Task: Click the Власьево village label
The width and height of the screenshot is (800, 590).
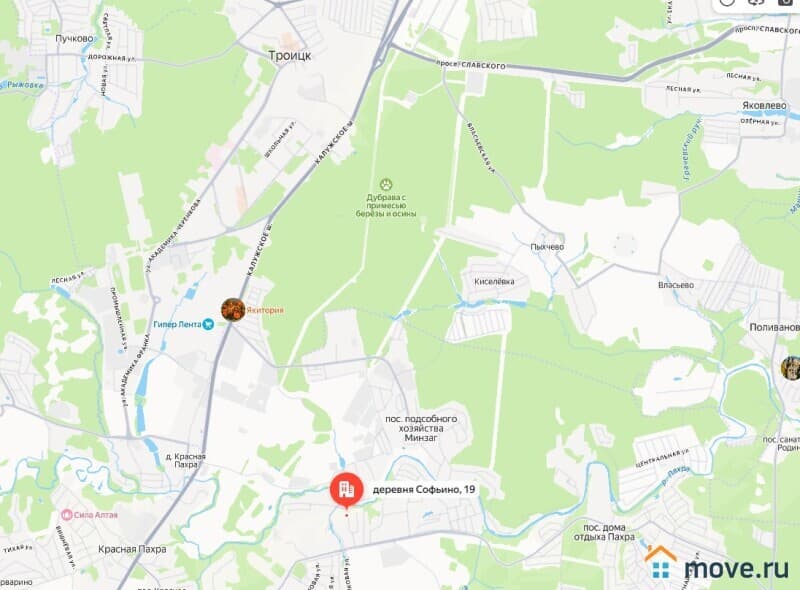Action: [x=676, y=285]
